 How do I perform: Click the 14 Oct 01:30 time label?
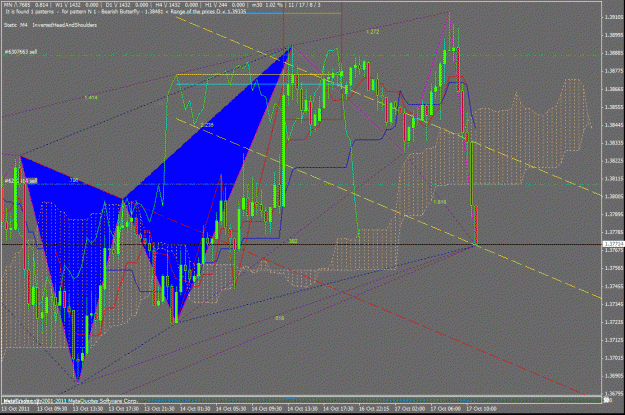click(x=195, y=409)
